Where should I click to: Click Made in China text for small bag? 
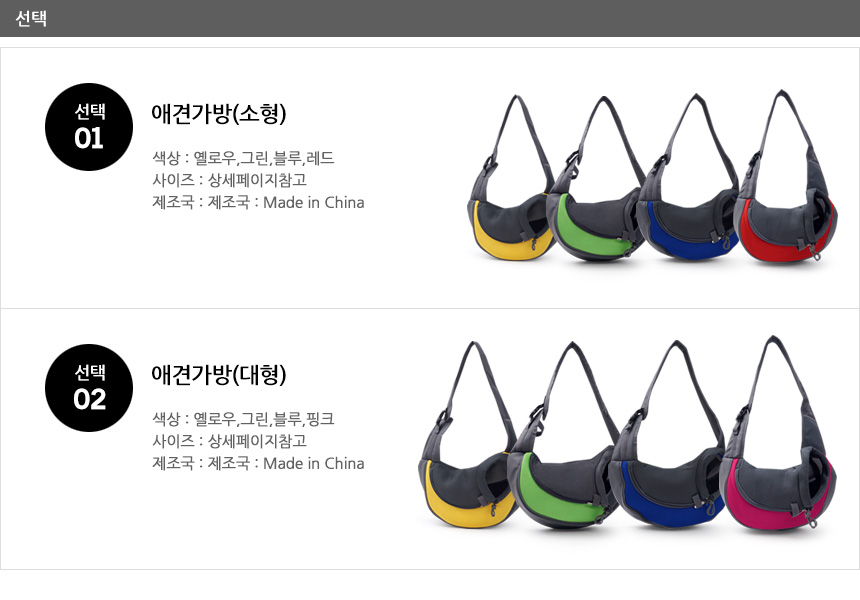[x=314, y=202]
